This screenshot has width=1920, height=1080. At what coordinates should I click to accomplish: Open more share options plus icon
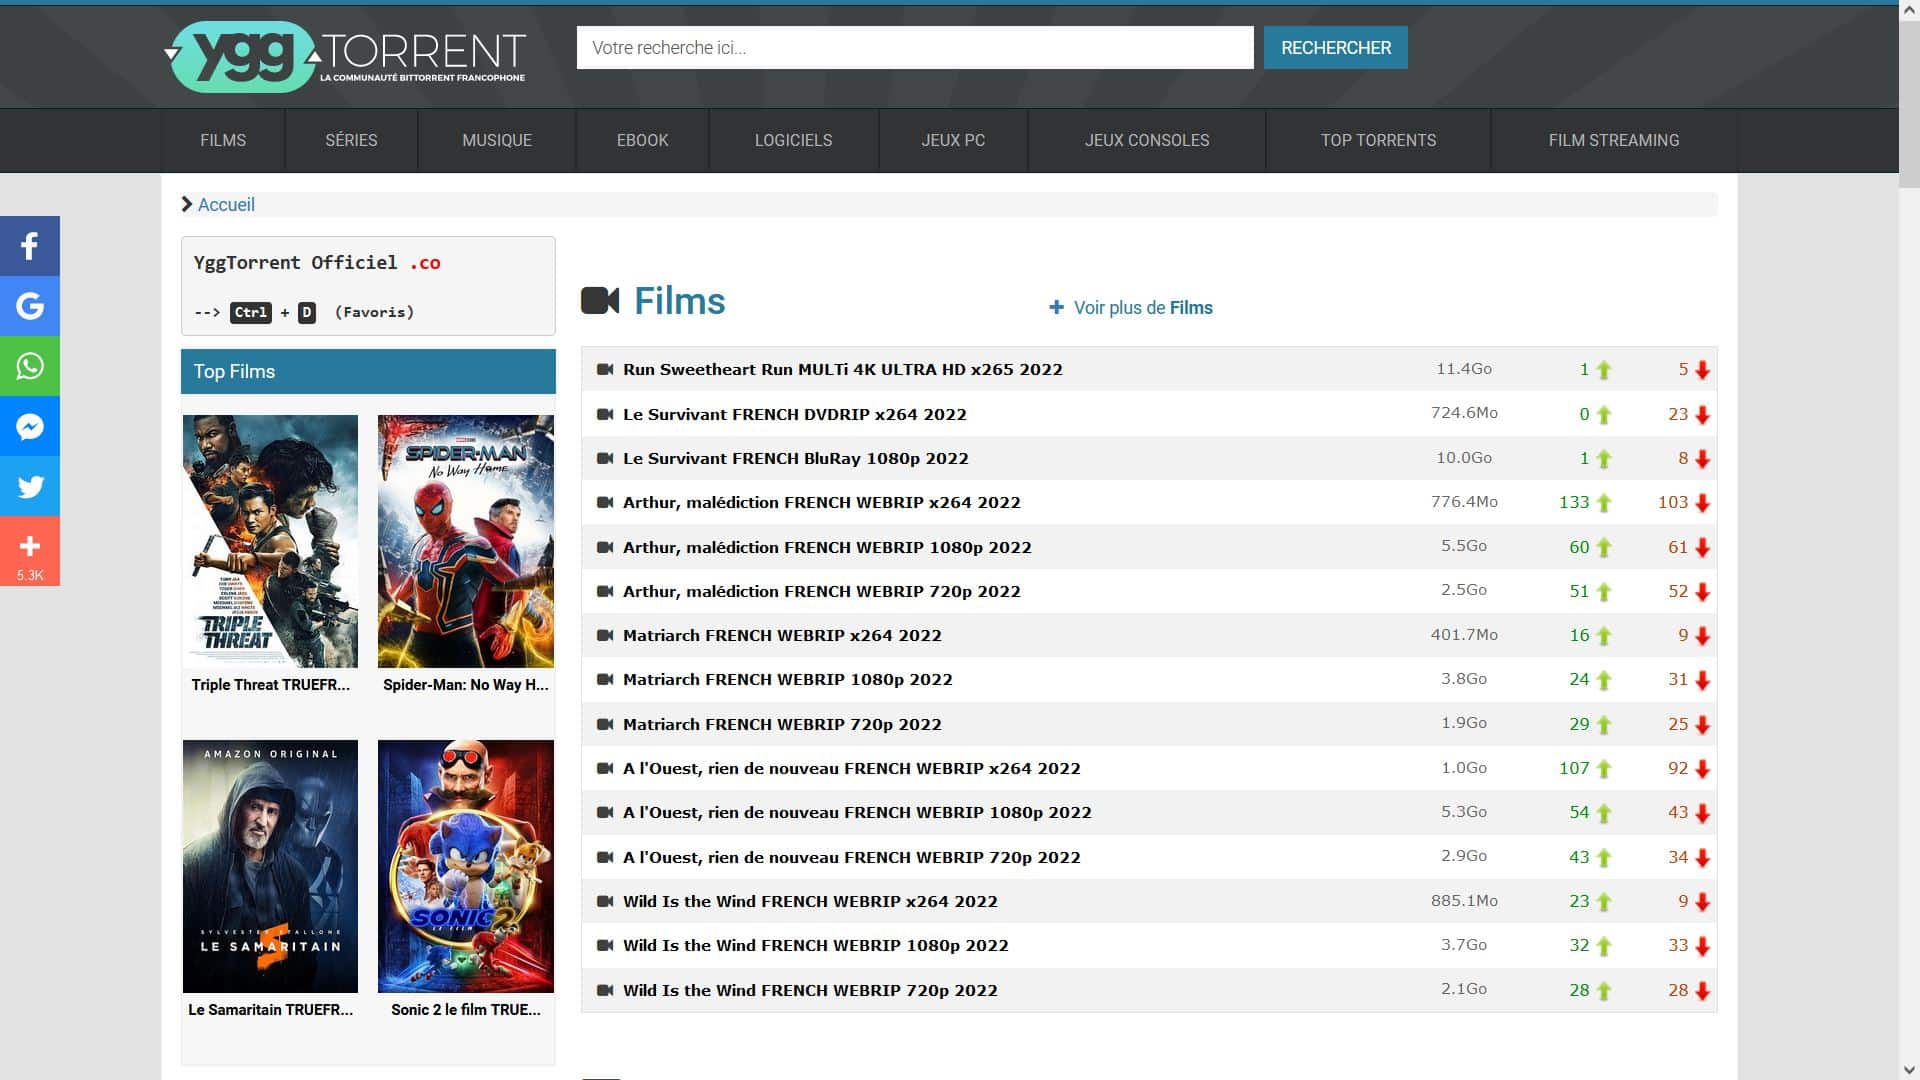tap(30, 551)
